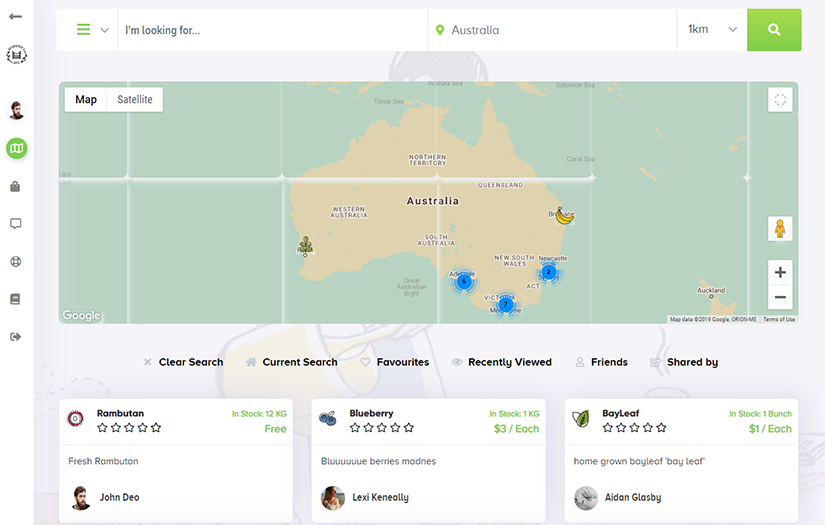Open the Rambutan listing title

point(120,413)
